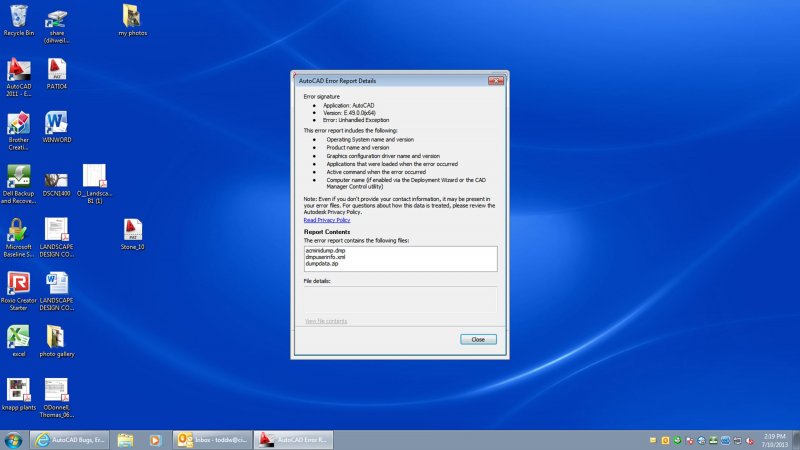
Task: Click the taskbar clock showing 2:19 PM
Action: tap(774, 440)
